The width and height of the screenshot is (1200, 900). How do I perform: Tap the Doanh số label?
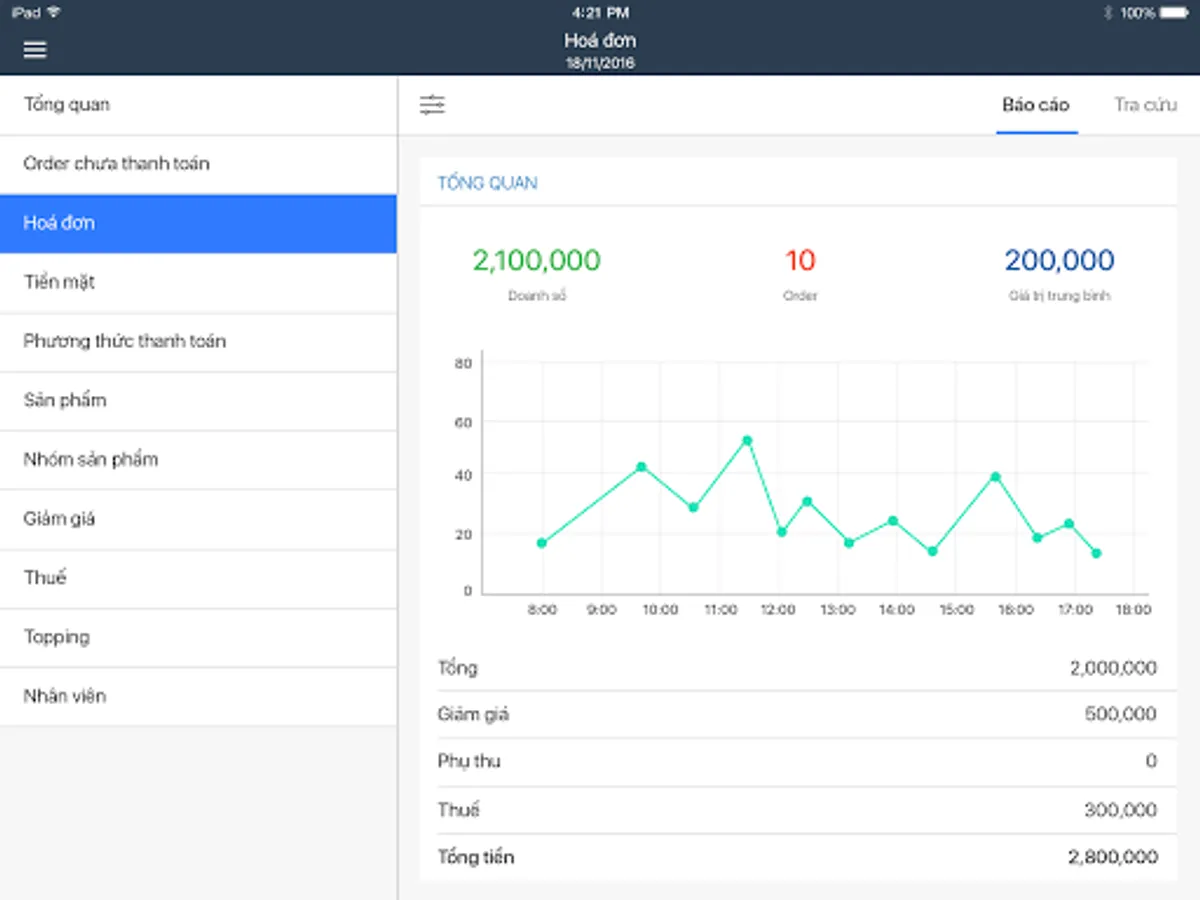pos(537,296)
